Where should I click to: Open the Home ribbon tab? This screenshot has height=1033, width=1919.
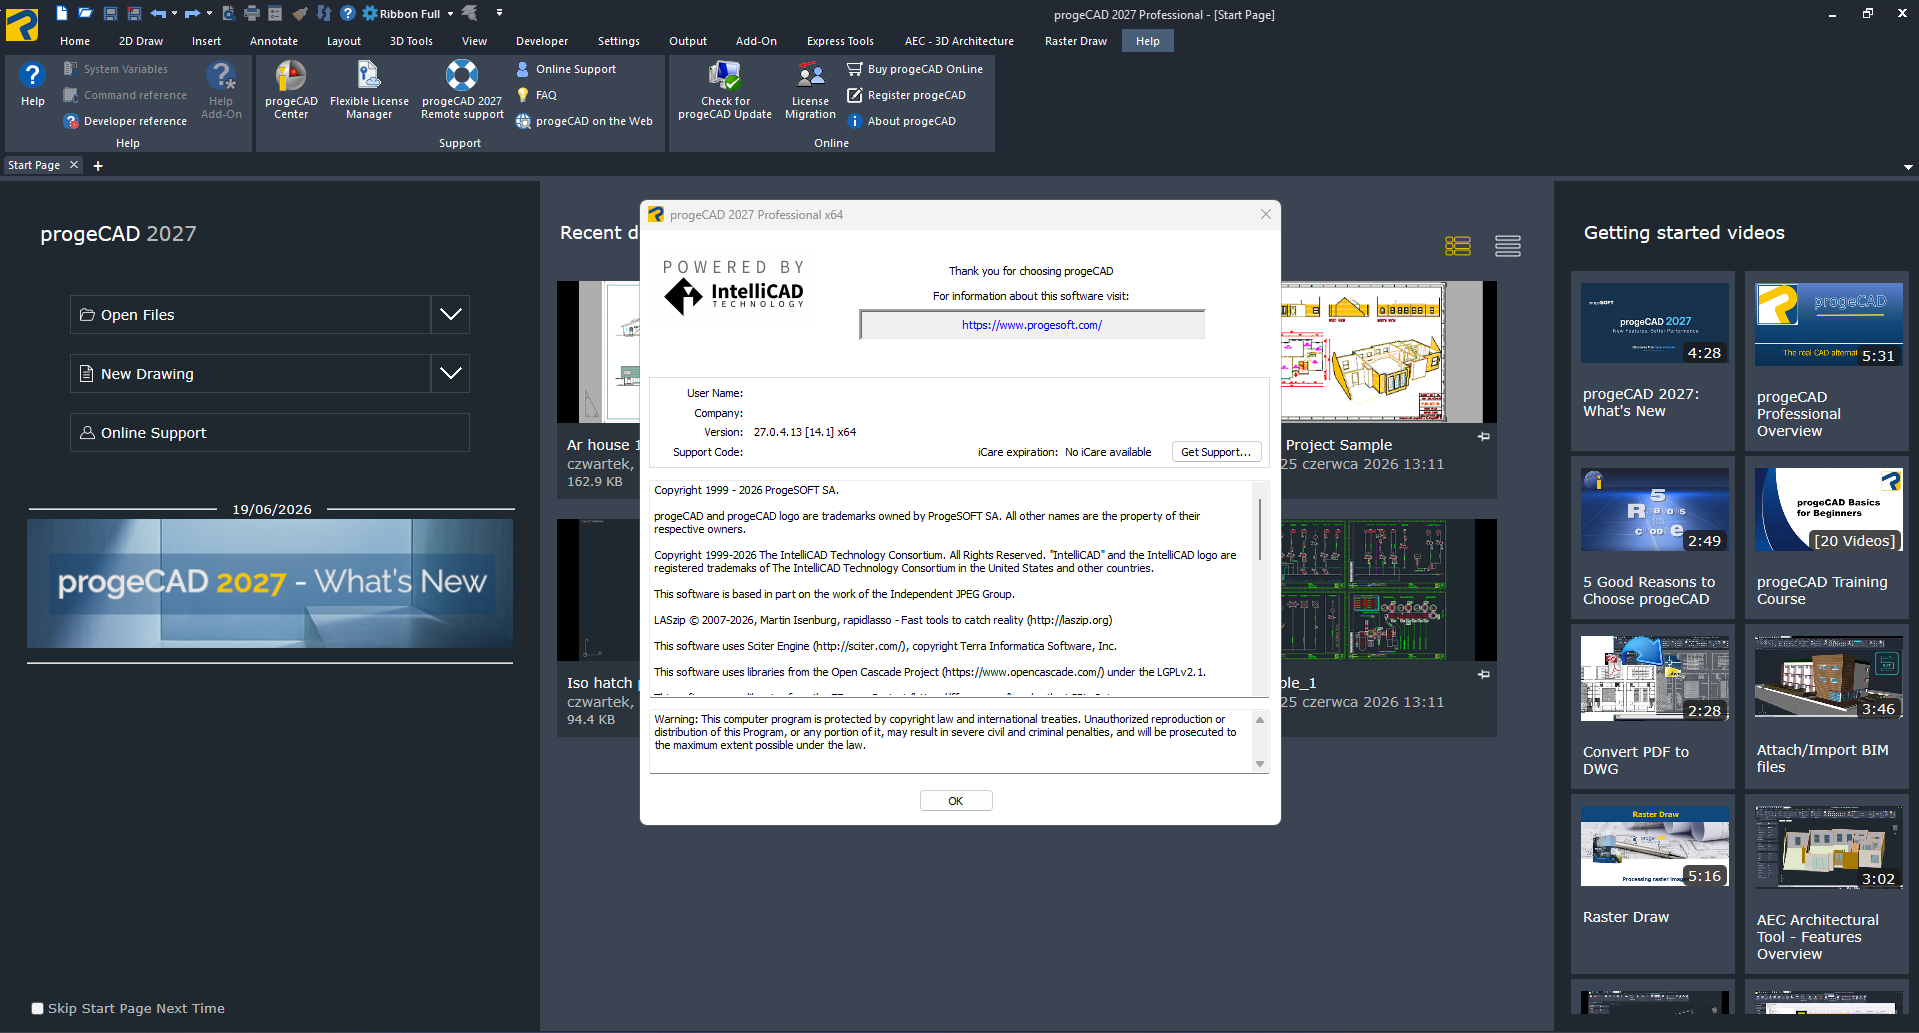(75, 41)
